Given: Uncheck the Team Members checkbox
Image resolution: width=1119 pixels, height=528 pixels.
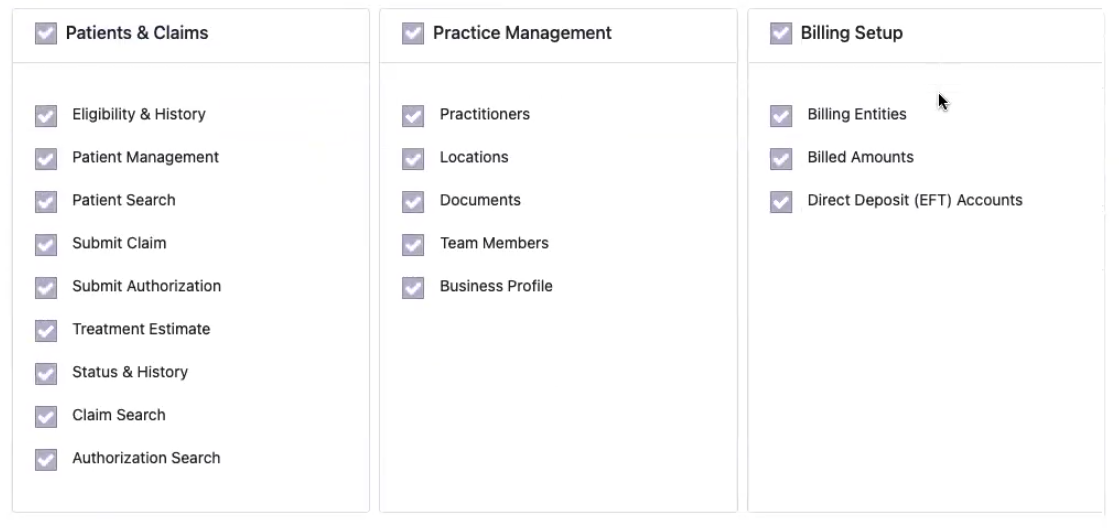Looking at the screenshot, I should (x=413, y=245).
